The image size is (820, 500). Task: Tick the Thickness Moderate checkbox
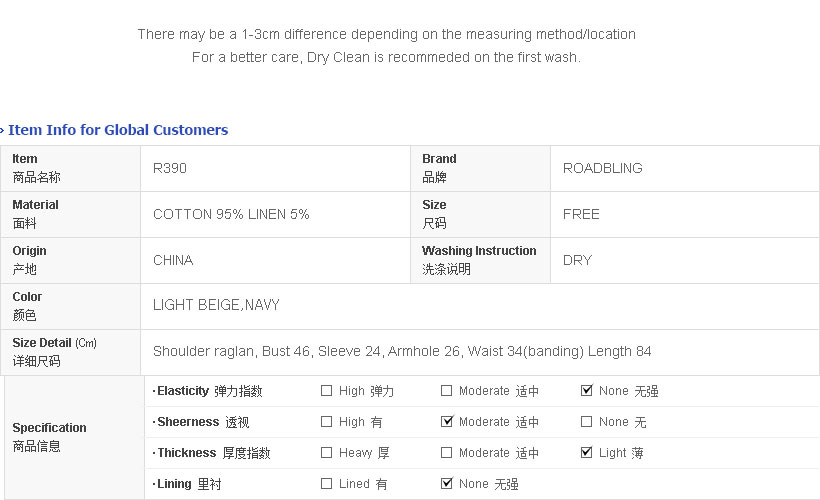[x=446, y=453]
